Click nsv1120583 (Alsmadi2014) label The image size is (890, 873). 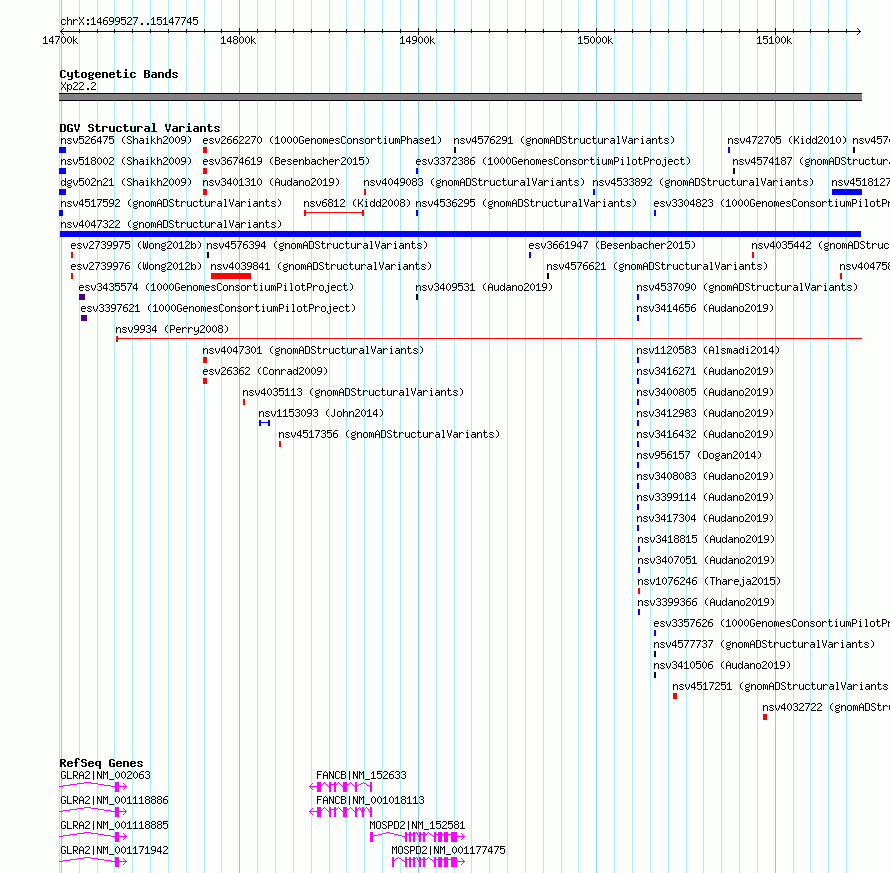[x=708, y=350]
